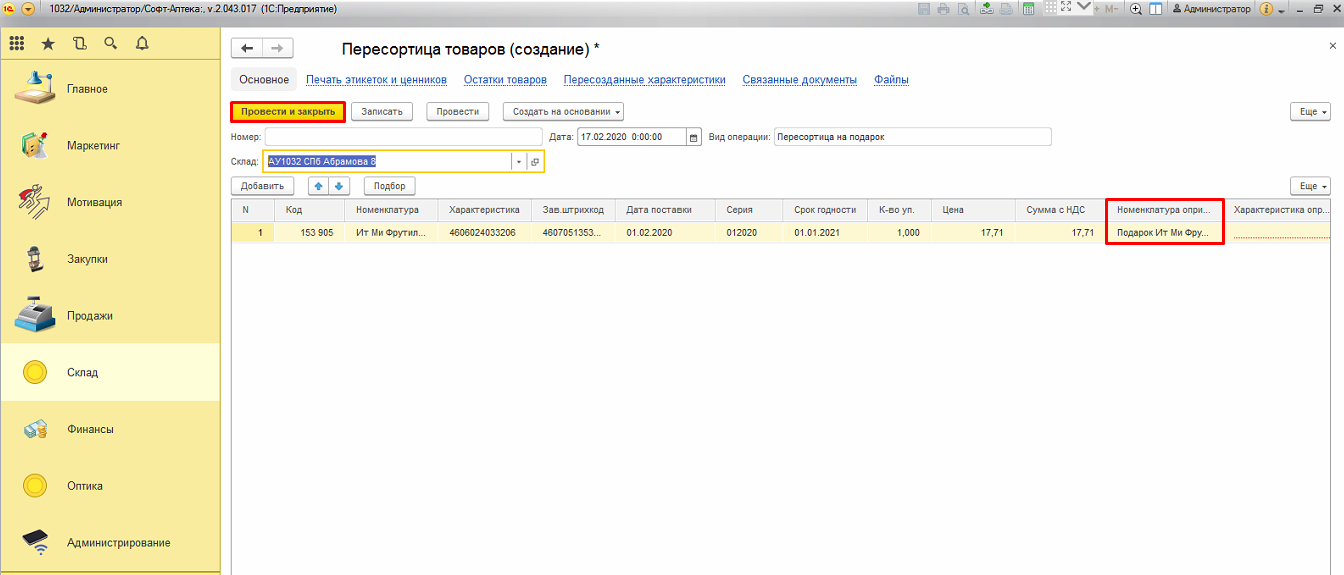Select the Номенклатура оприходования cell
Image resolution: width=1344 pixels, height=575 pixels.
coord(1164,232)
